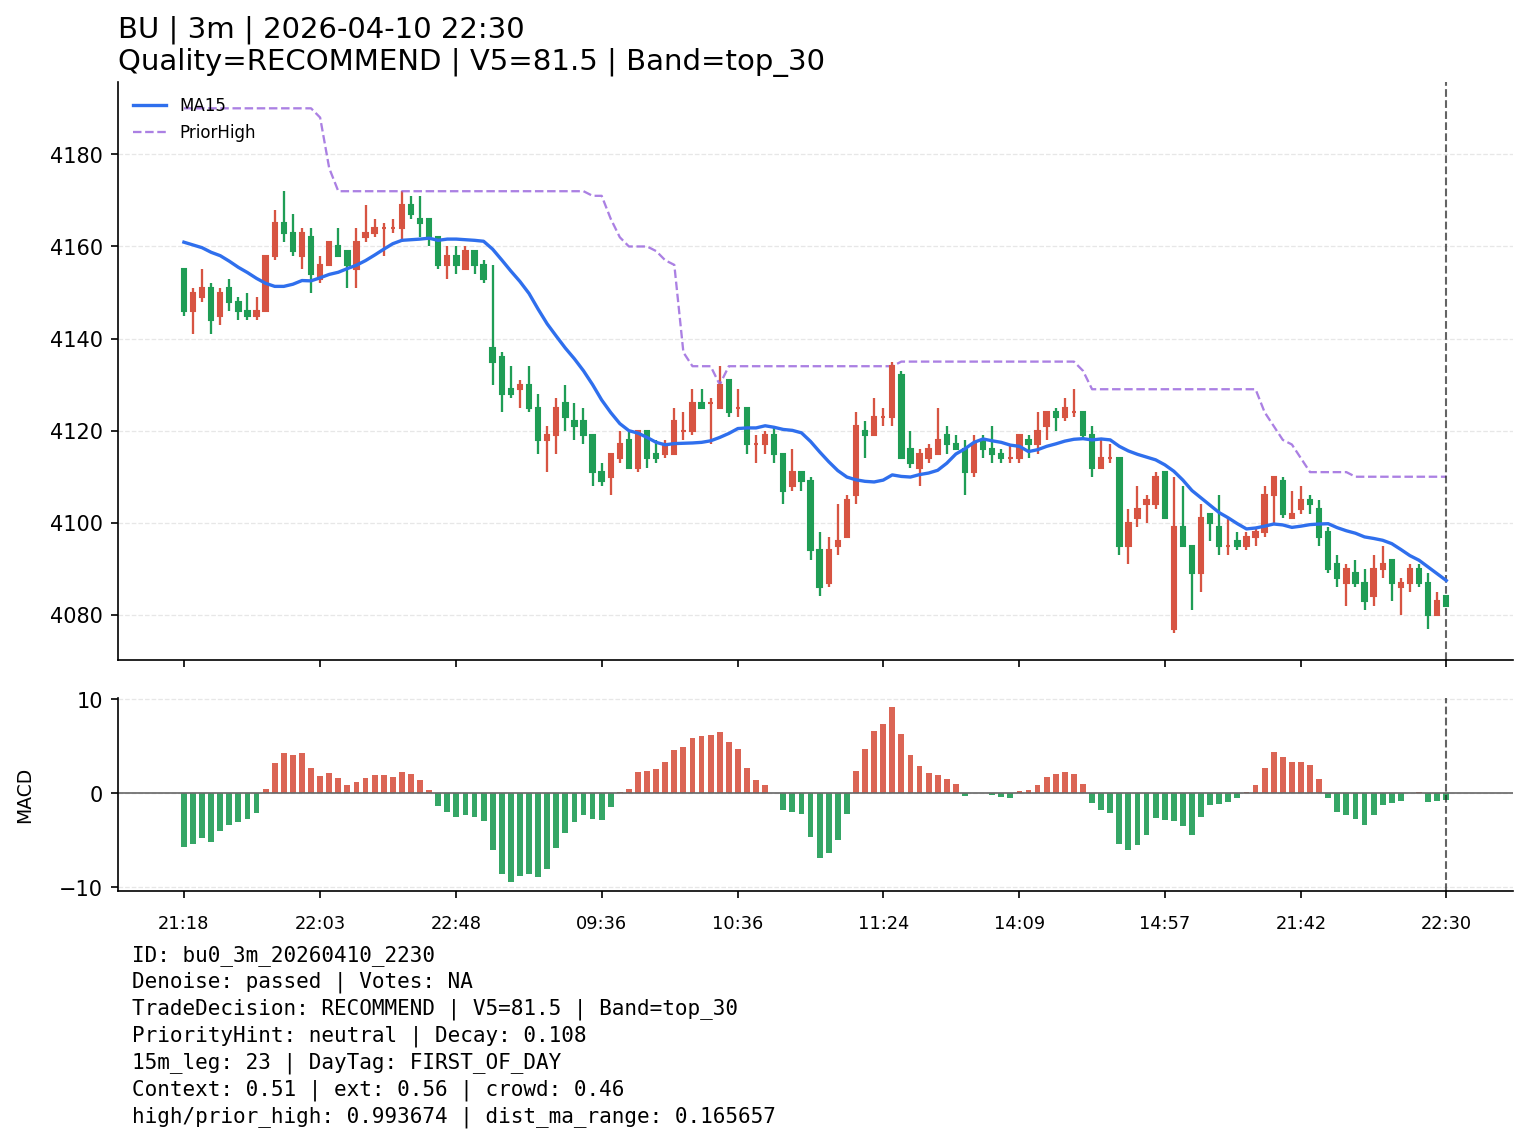Click the TradeDecision: RECOMMEND text line
The image size is (1527, 1143).
tap(434, 1008)
